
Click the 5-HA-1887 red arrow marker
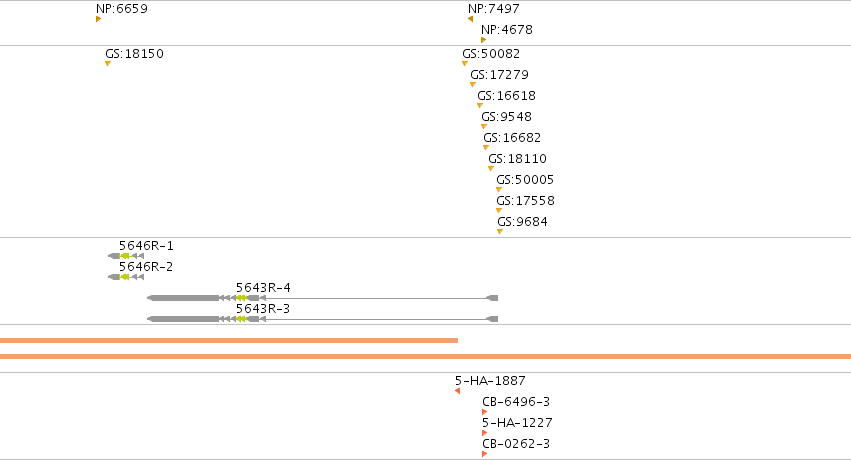(x=458, y=391)
